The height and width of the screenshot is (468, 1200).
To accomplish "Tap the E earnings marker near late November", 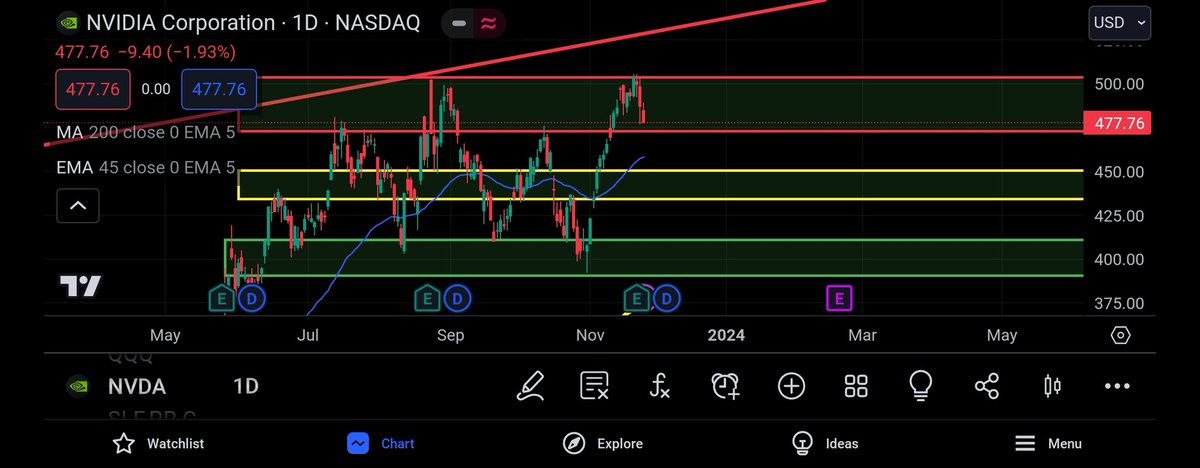I will pyautogui.click(x=636, y=297).
